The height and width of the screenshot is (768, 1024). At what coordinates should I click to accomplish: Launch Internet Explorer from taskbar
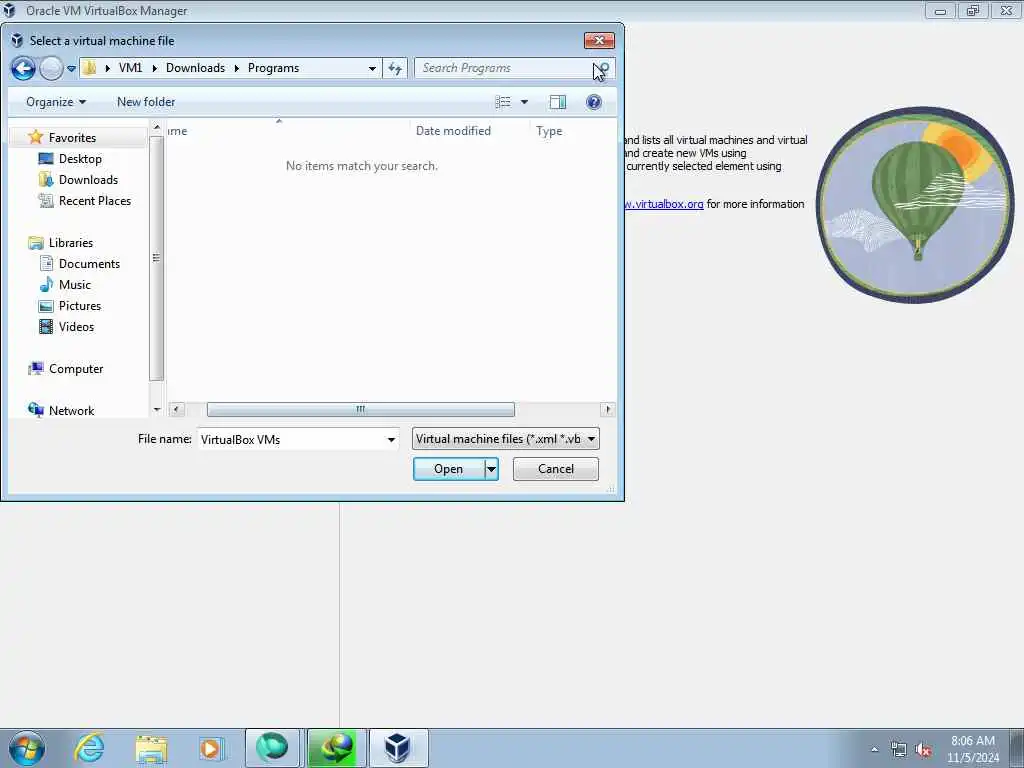[89, 748]
